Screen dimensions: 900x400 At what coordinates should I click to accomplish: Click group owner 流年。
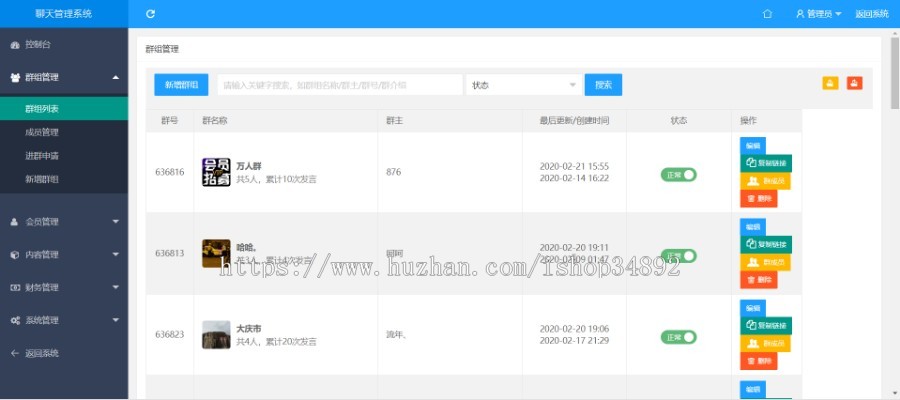(x=397, y=335)
